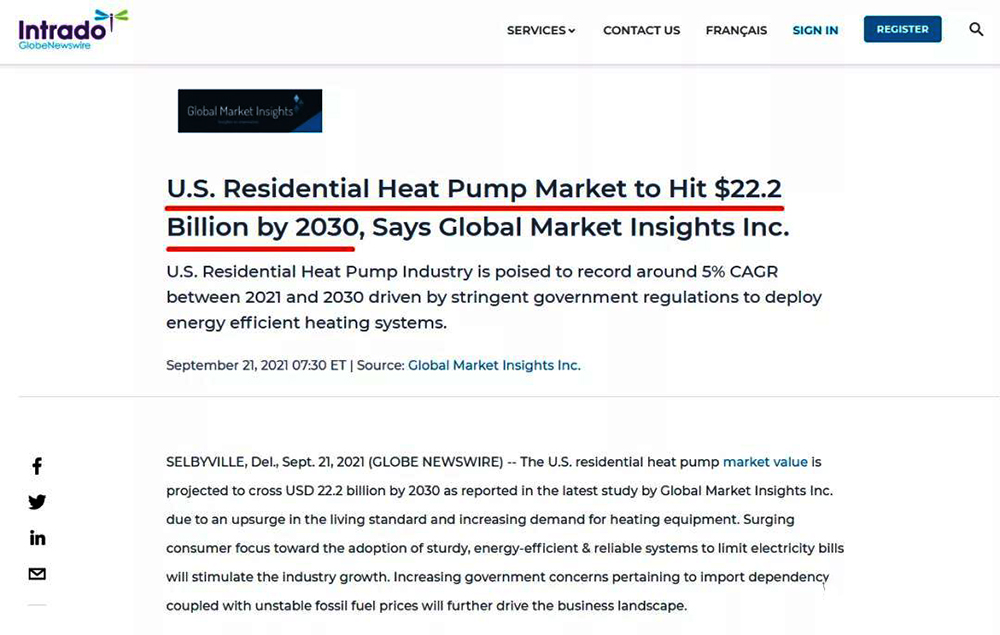This screenshot has height=635, width=1000.
Task: Click the date 'September 21, 2021 07:30 ET'
Action: pos(256,365)
